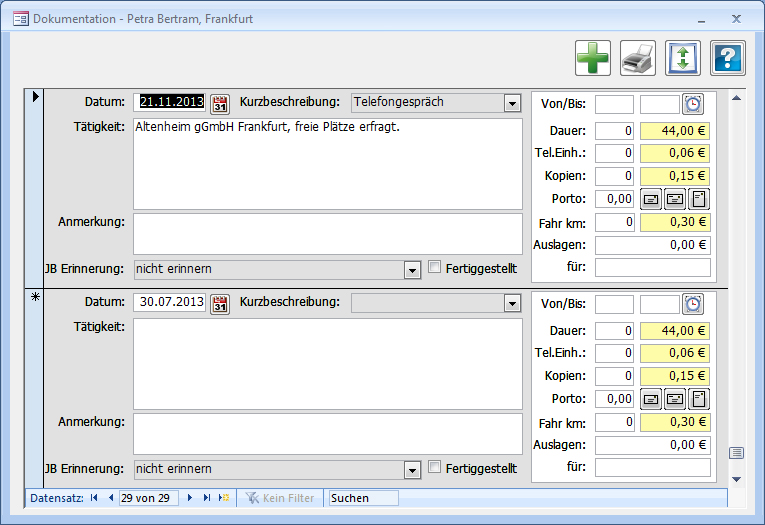Click the Suchen search box
Screen dimensions: 765x525
coord(363,498)
